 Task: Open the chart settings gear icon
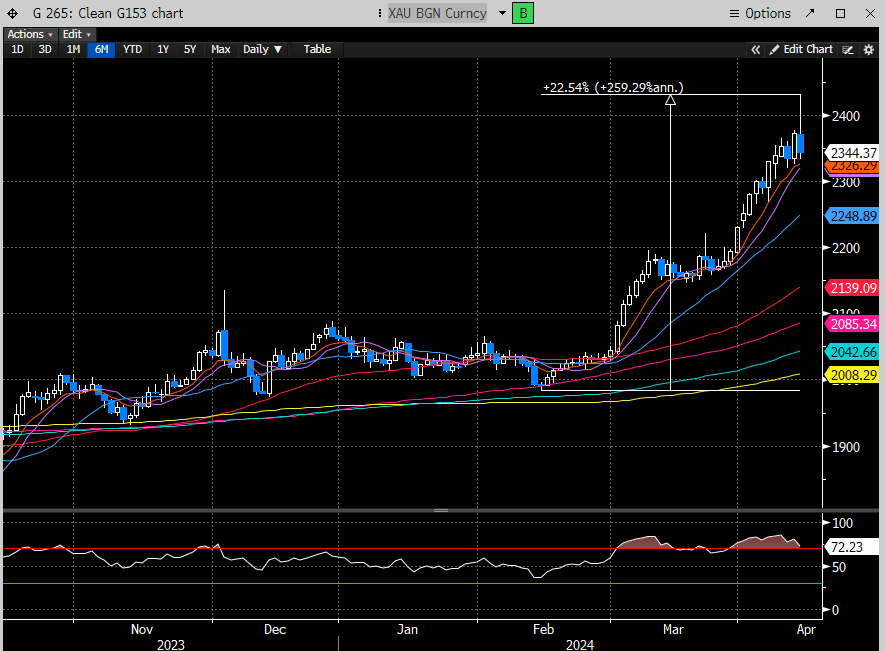(x=868, y=49)
